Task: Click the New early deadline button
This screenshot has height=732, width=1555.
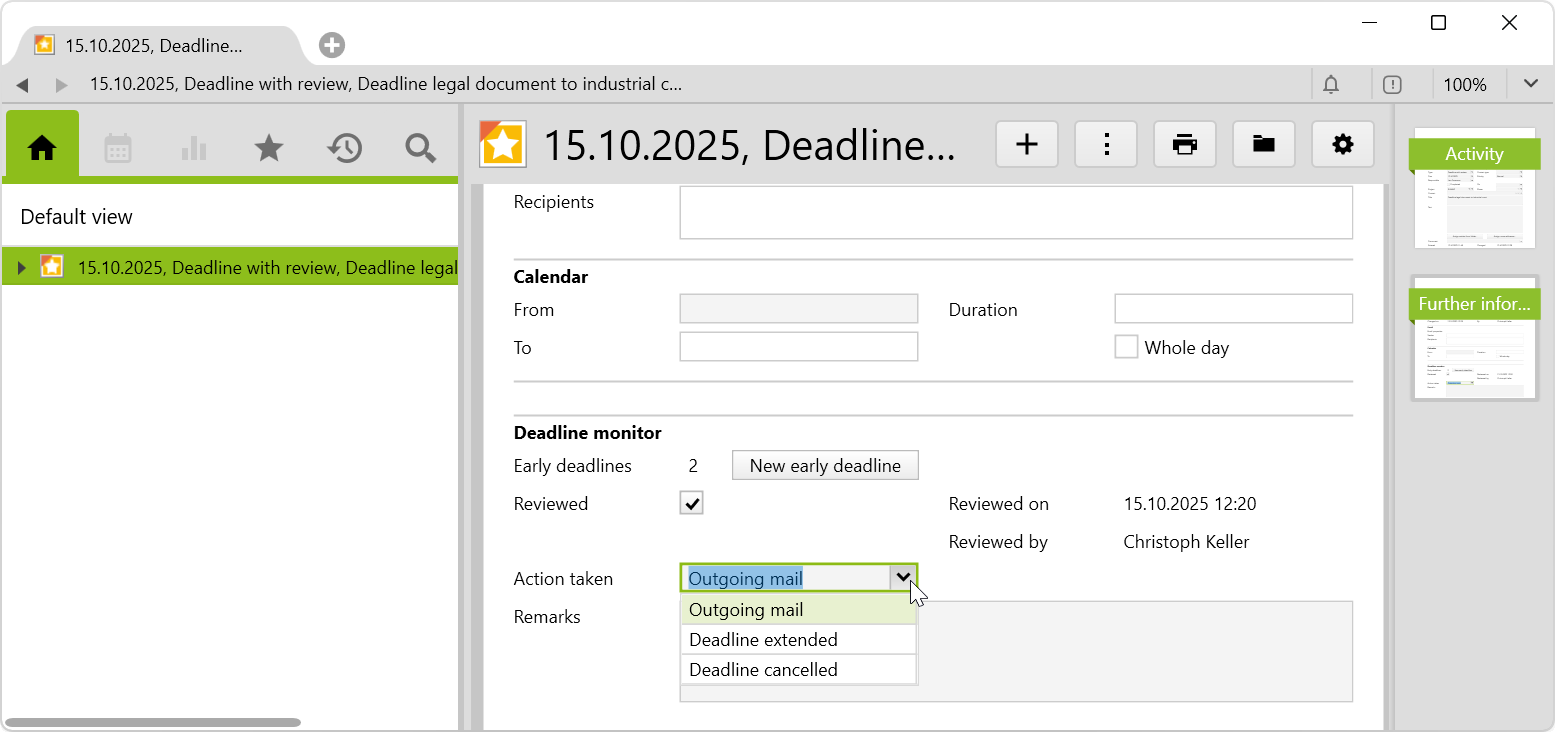Action: pos(825,465)
